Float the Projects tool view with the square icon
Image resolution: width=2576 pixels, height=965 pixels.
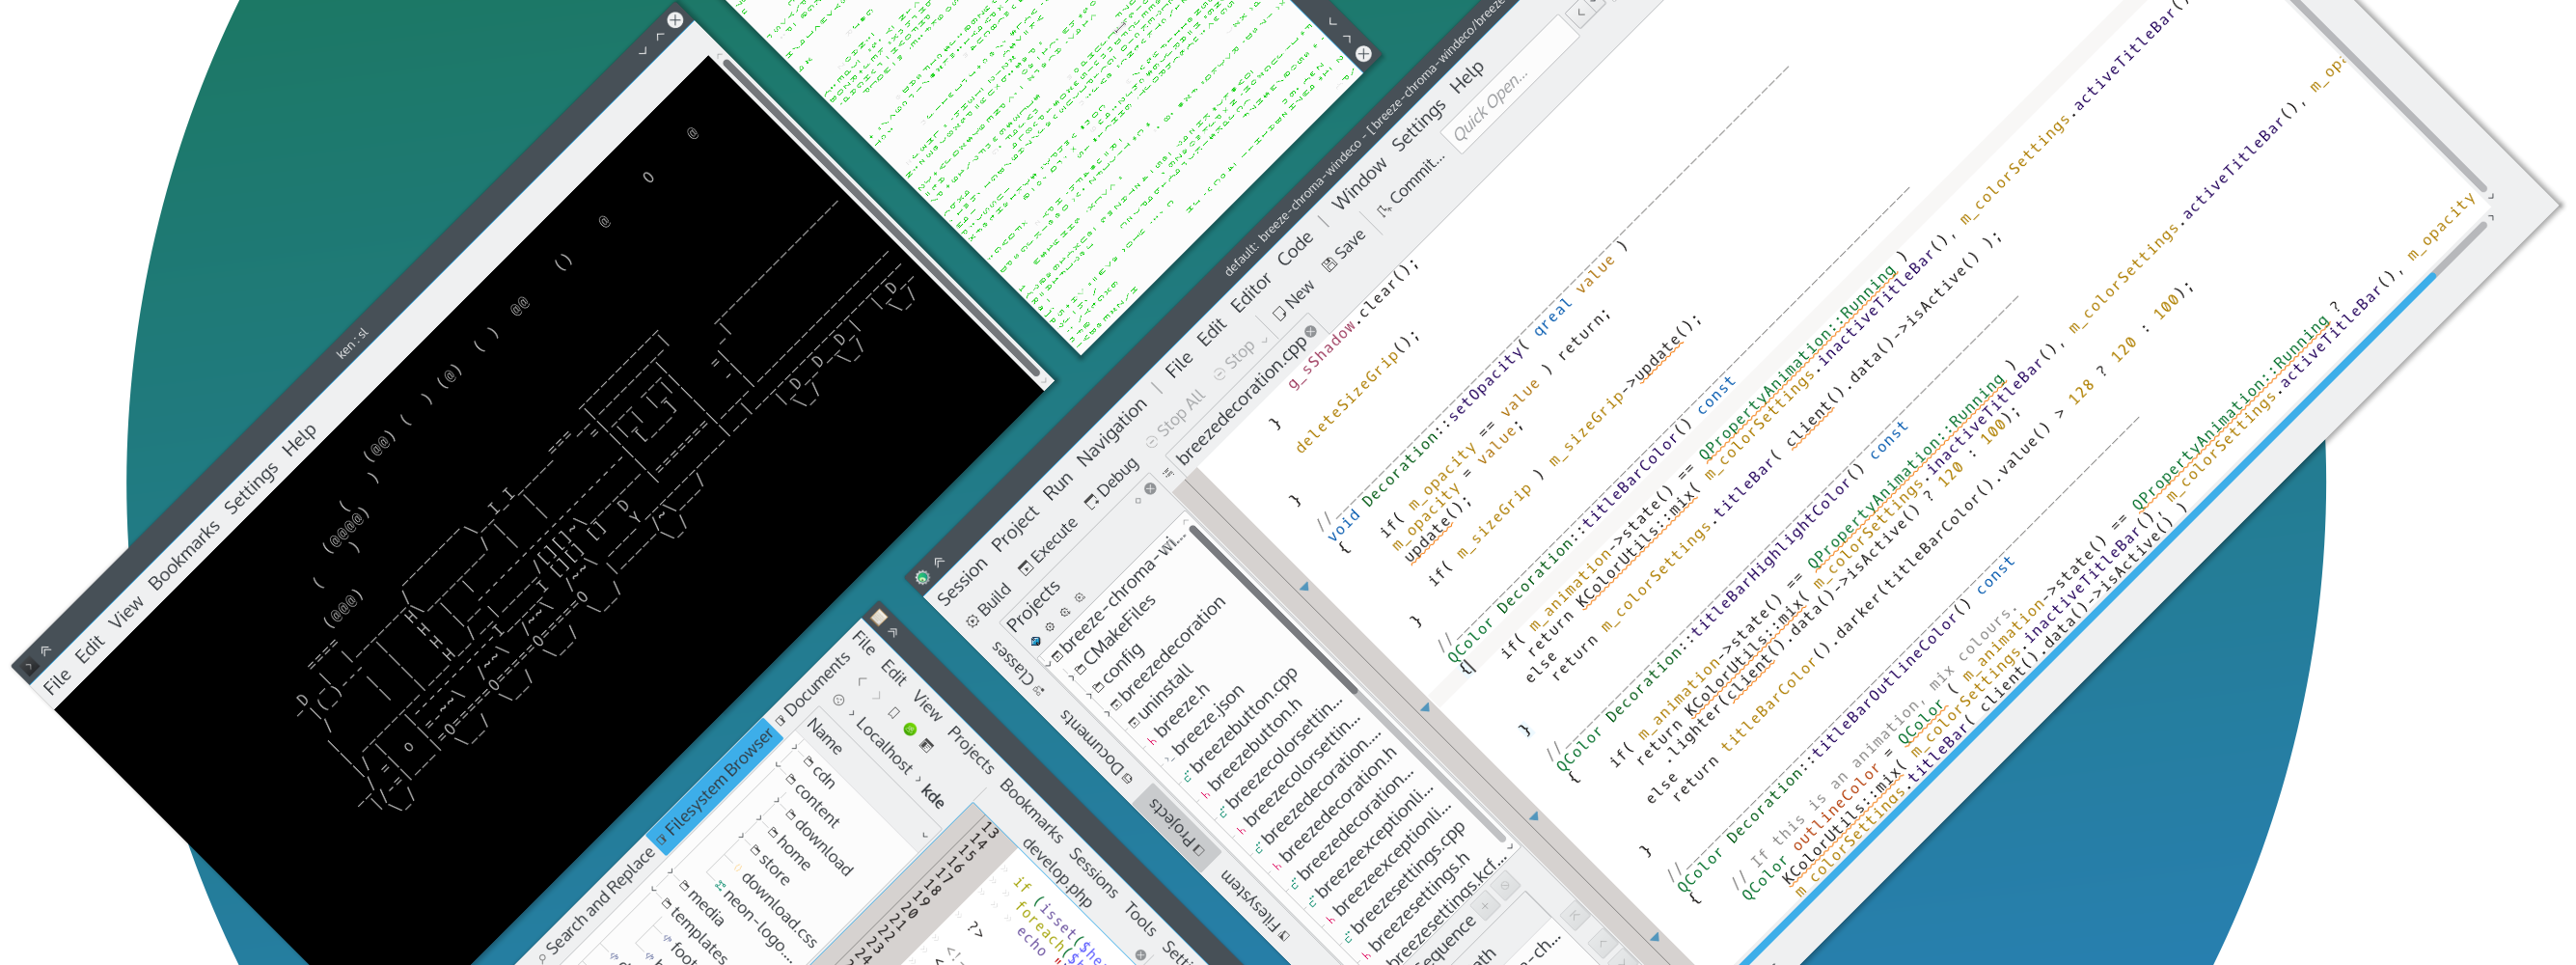click(1137, 501)
